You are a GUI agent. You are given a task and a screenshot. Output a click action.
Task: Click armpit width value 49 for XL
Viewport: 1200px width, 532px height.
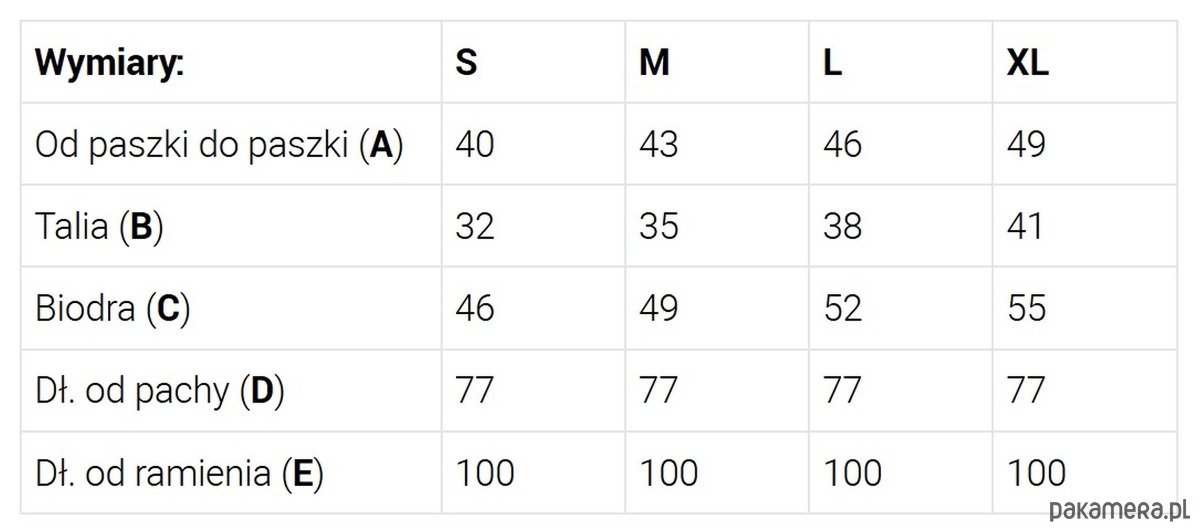click(x=1026, y=145)
